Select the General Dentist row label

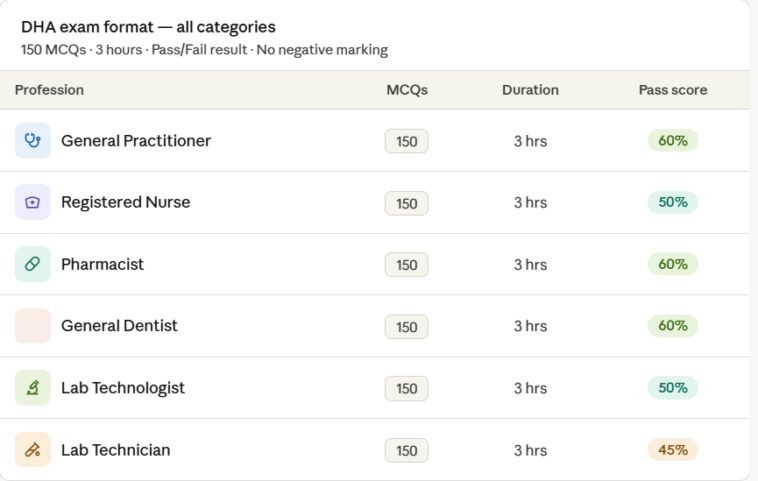[119, 326]
